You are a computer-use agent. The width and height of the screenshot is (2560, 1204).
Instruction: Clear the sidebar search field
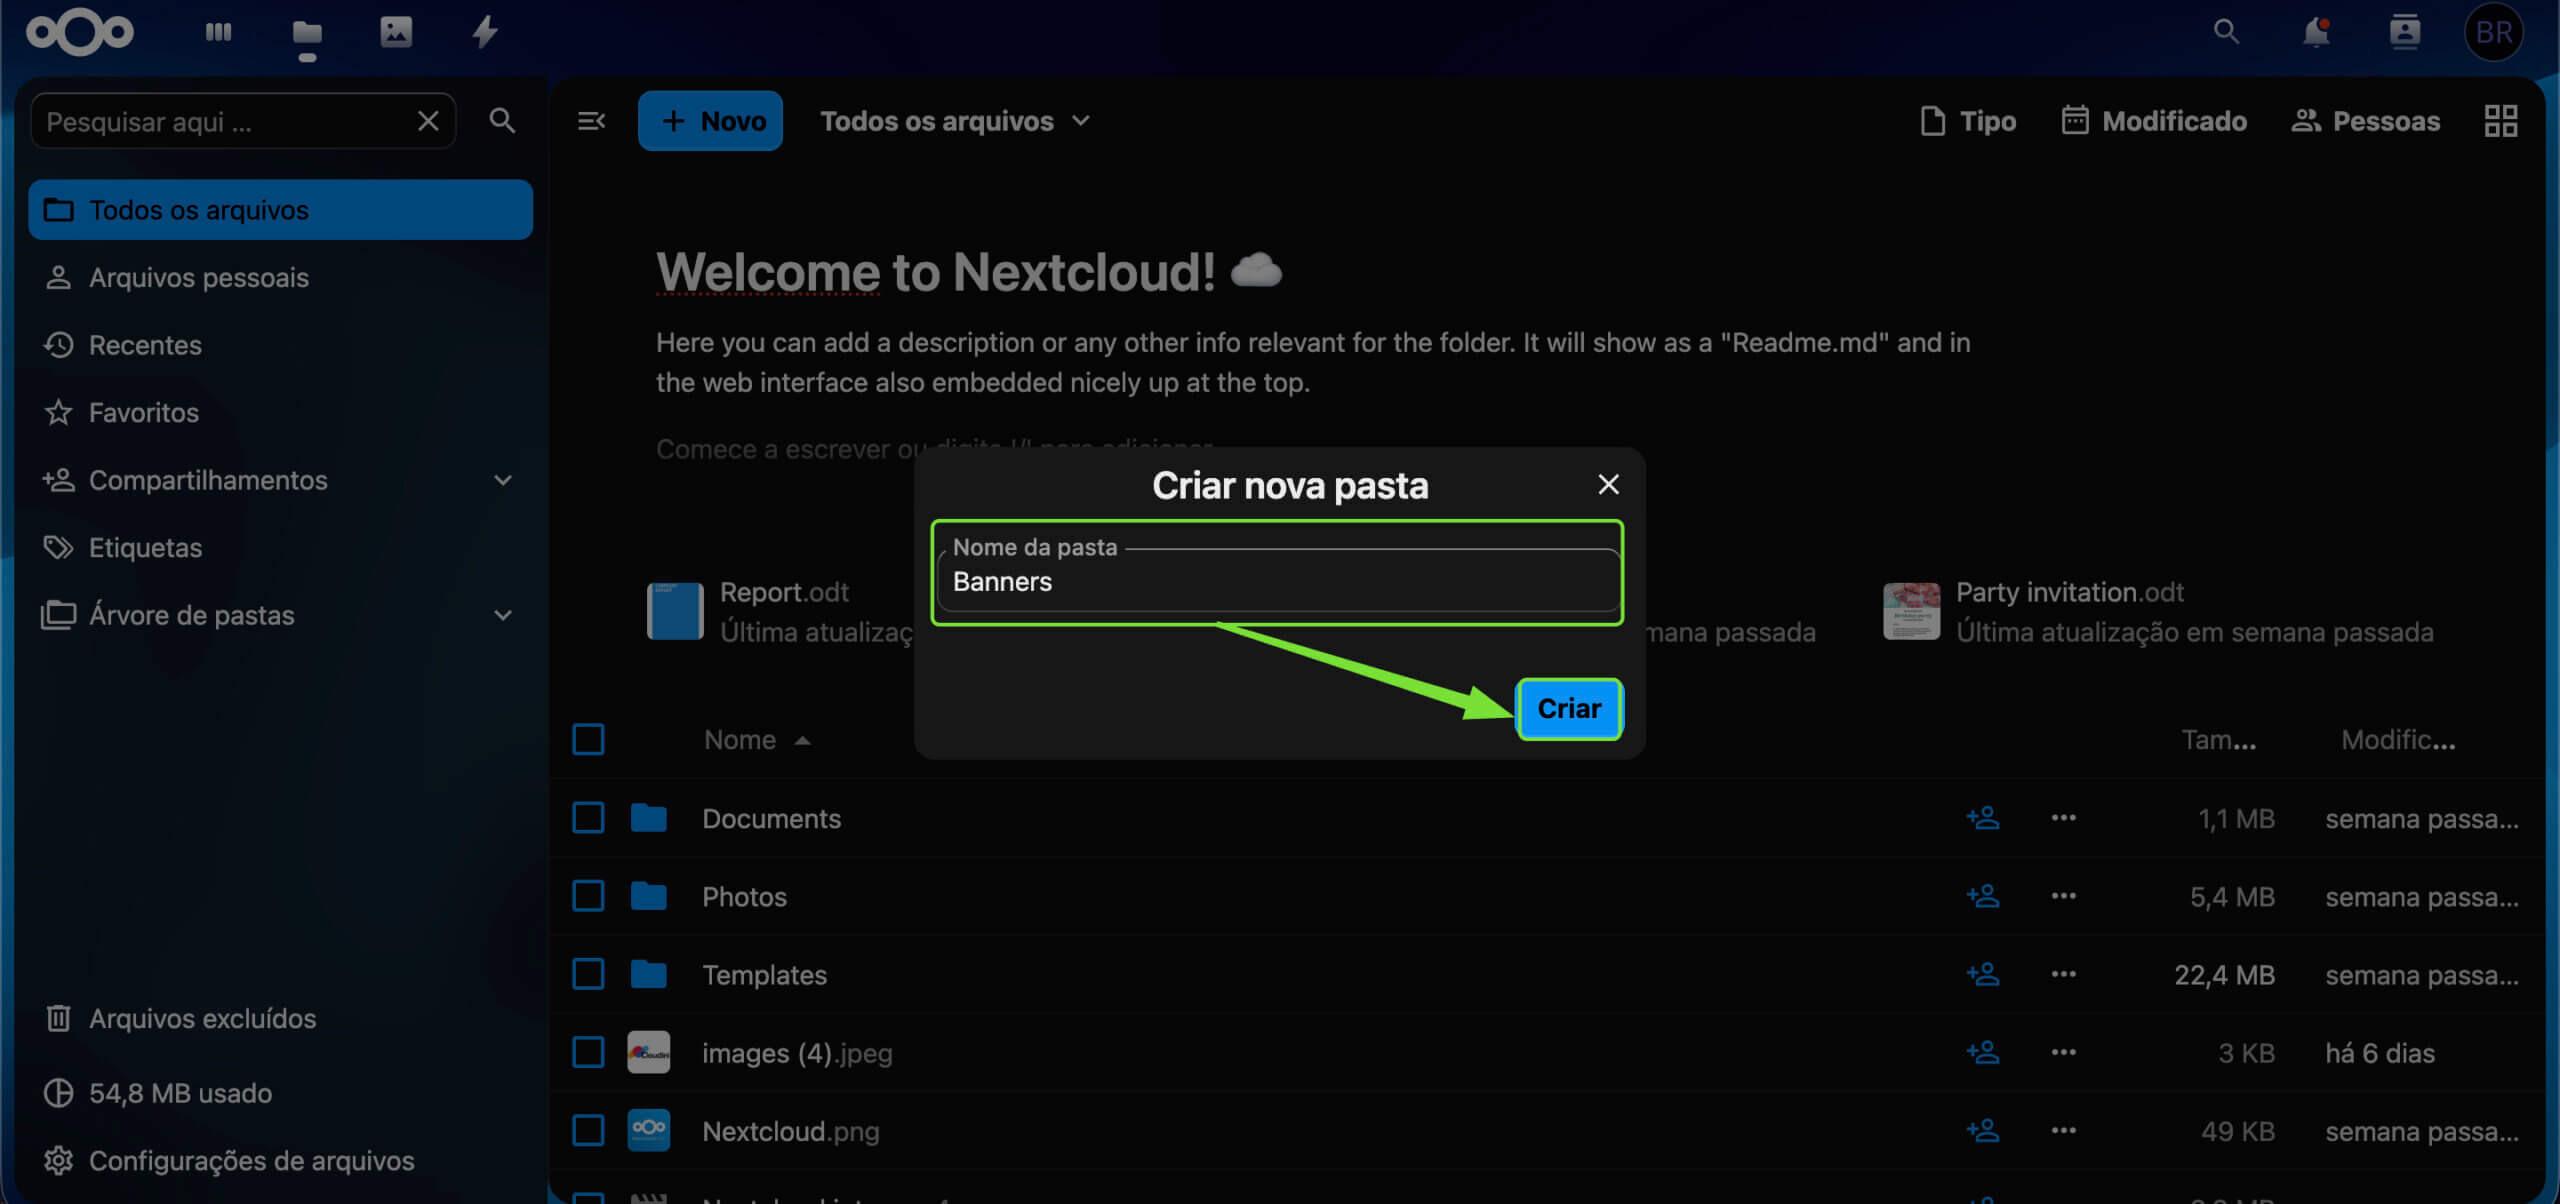[x=428, y=121]
